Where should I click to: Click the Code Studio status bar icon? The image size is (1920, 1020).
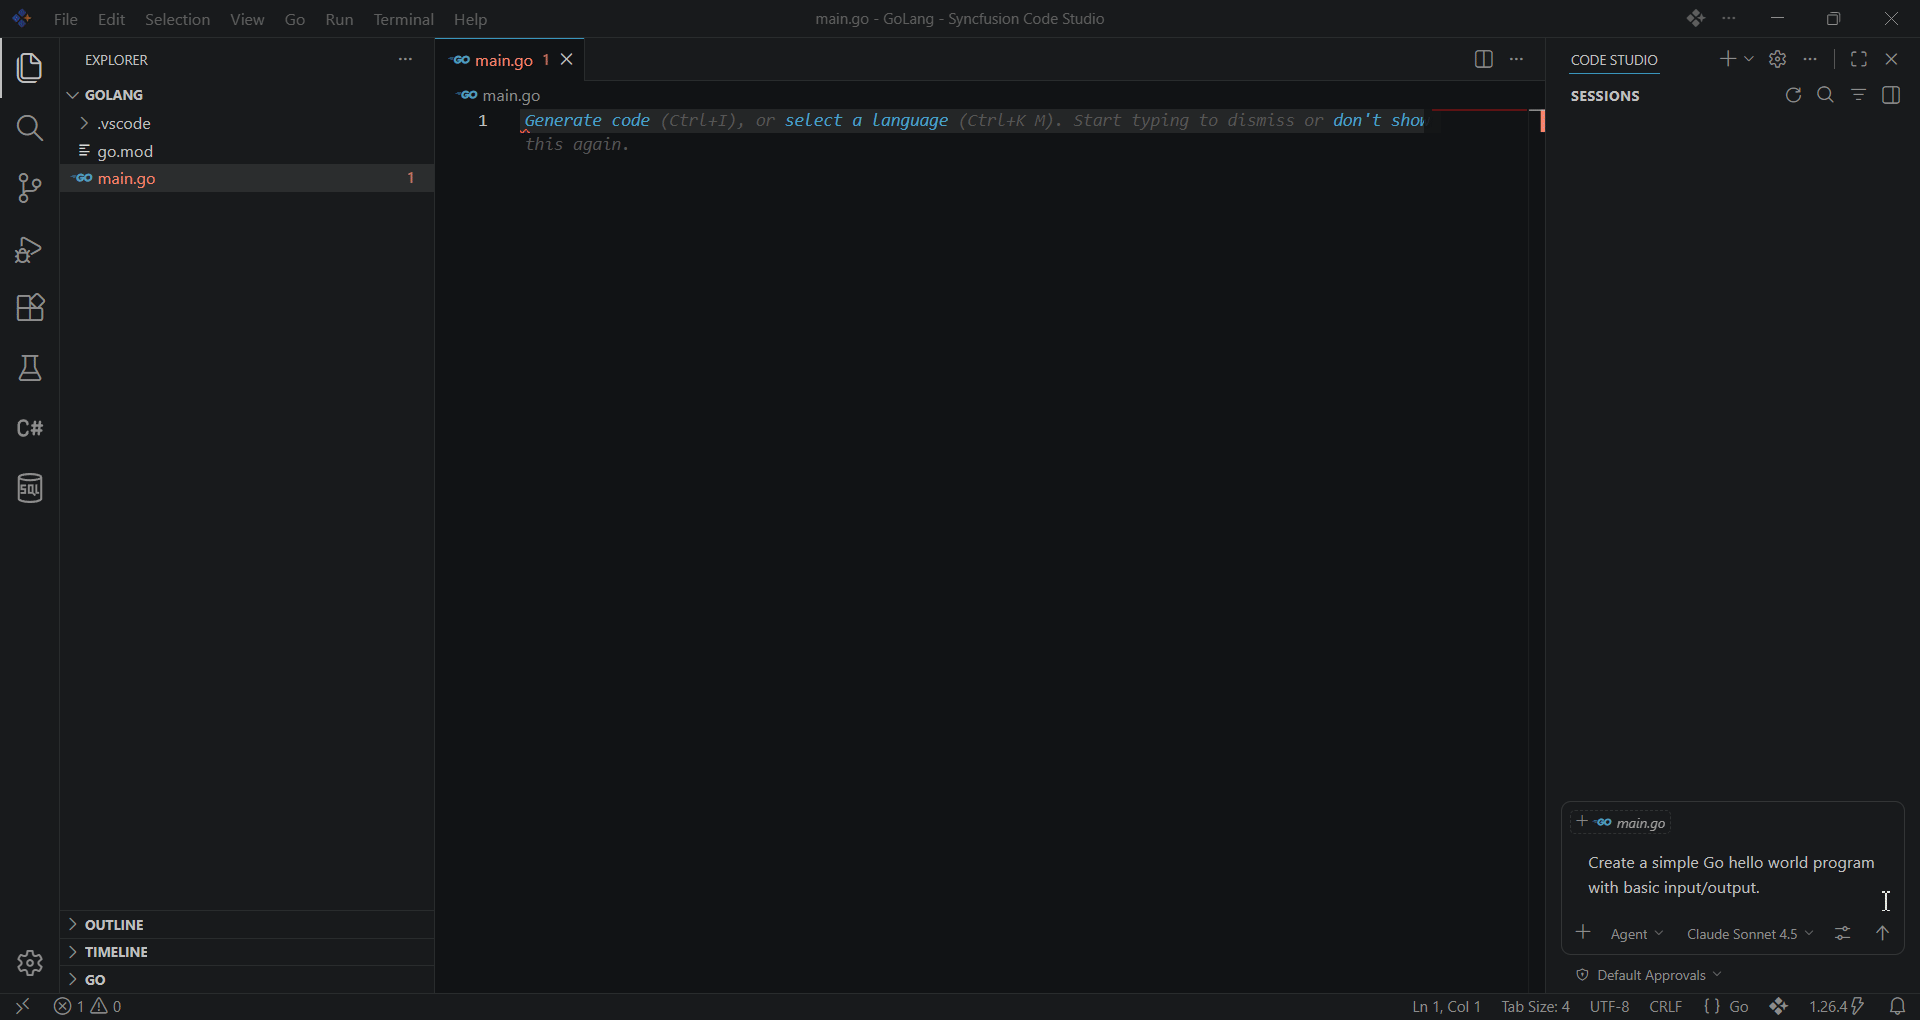pos(1778,1007)
